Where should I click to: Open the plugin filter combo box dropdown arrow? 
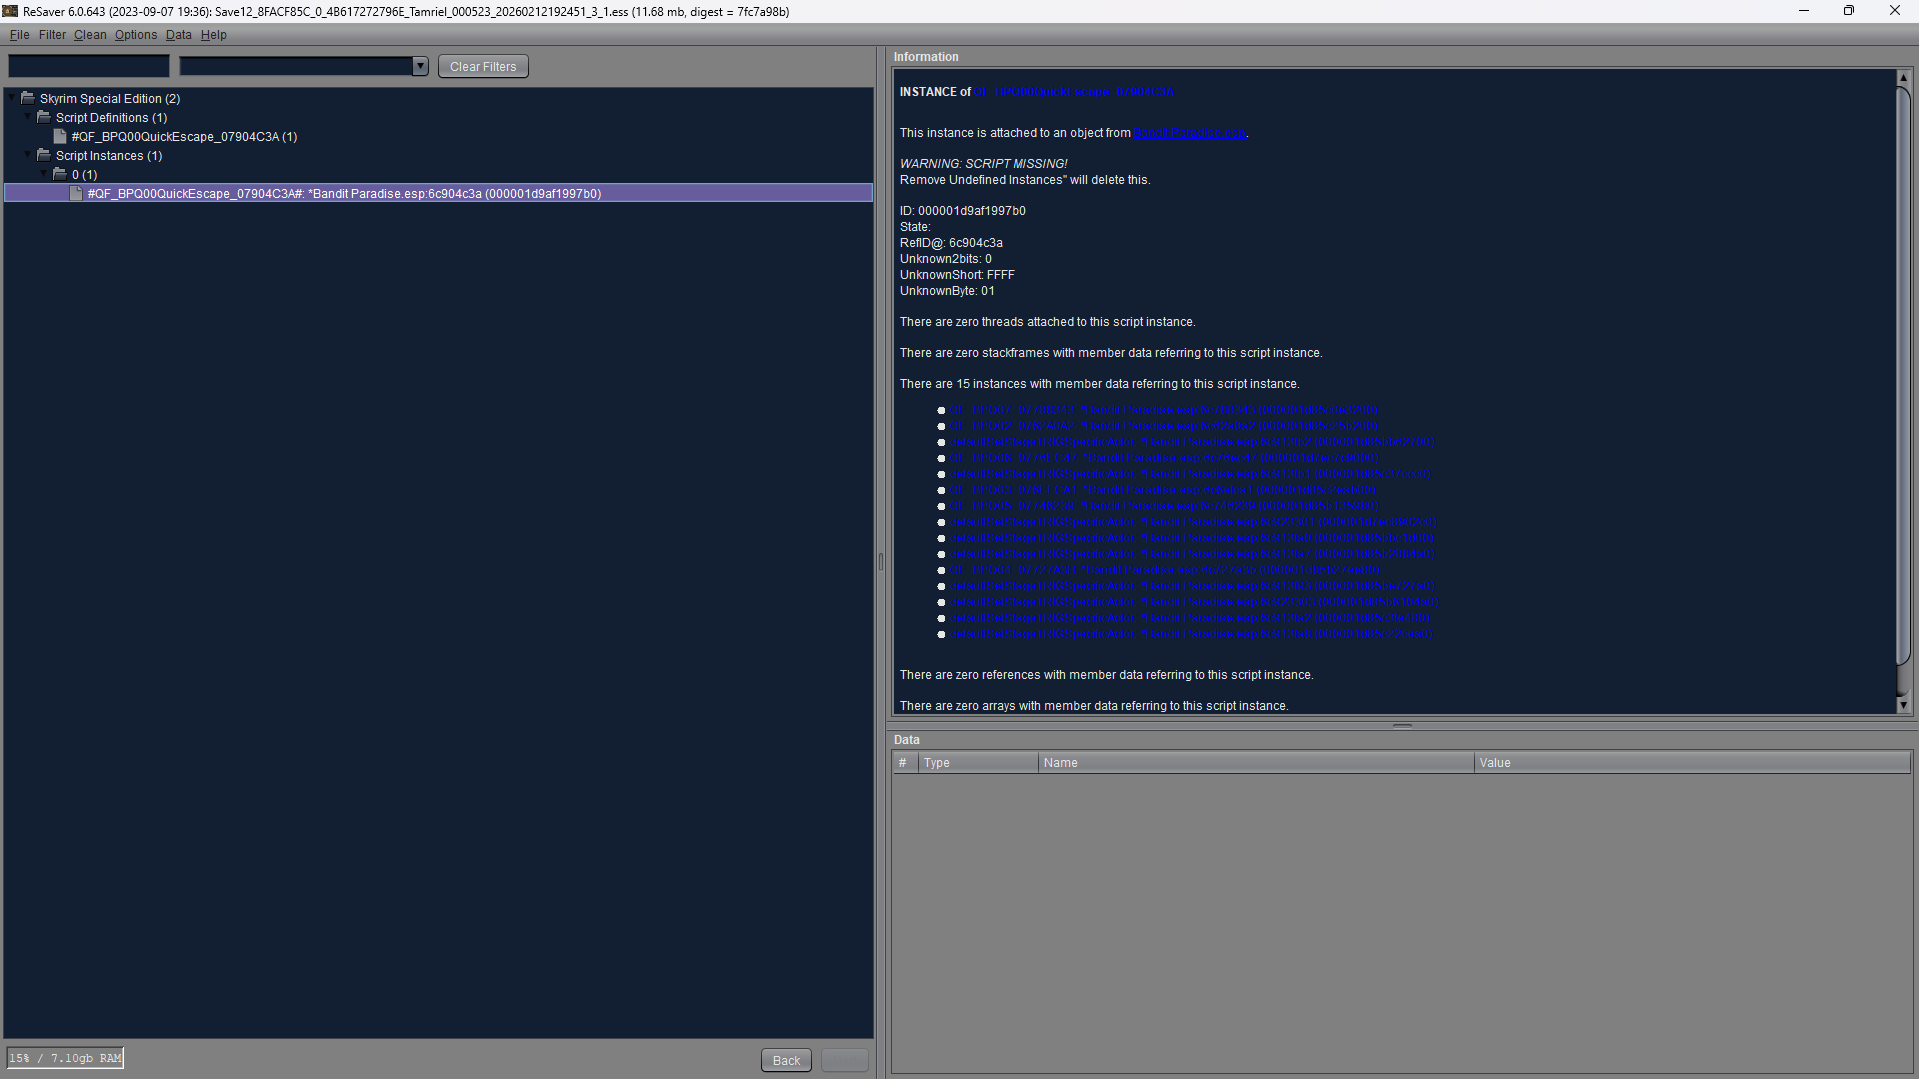coord(420,66)
